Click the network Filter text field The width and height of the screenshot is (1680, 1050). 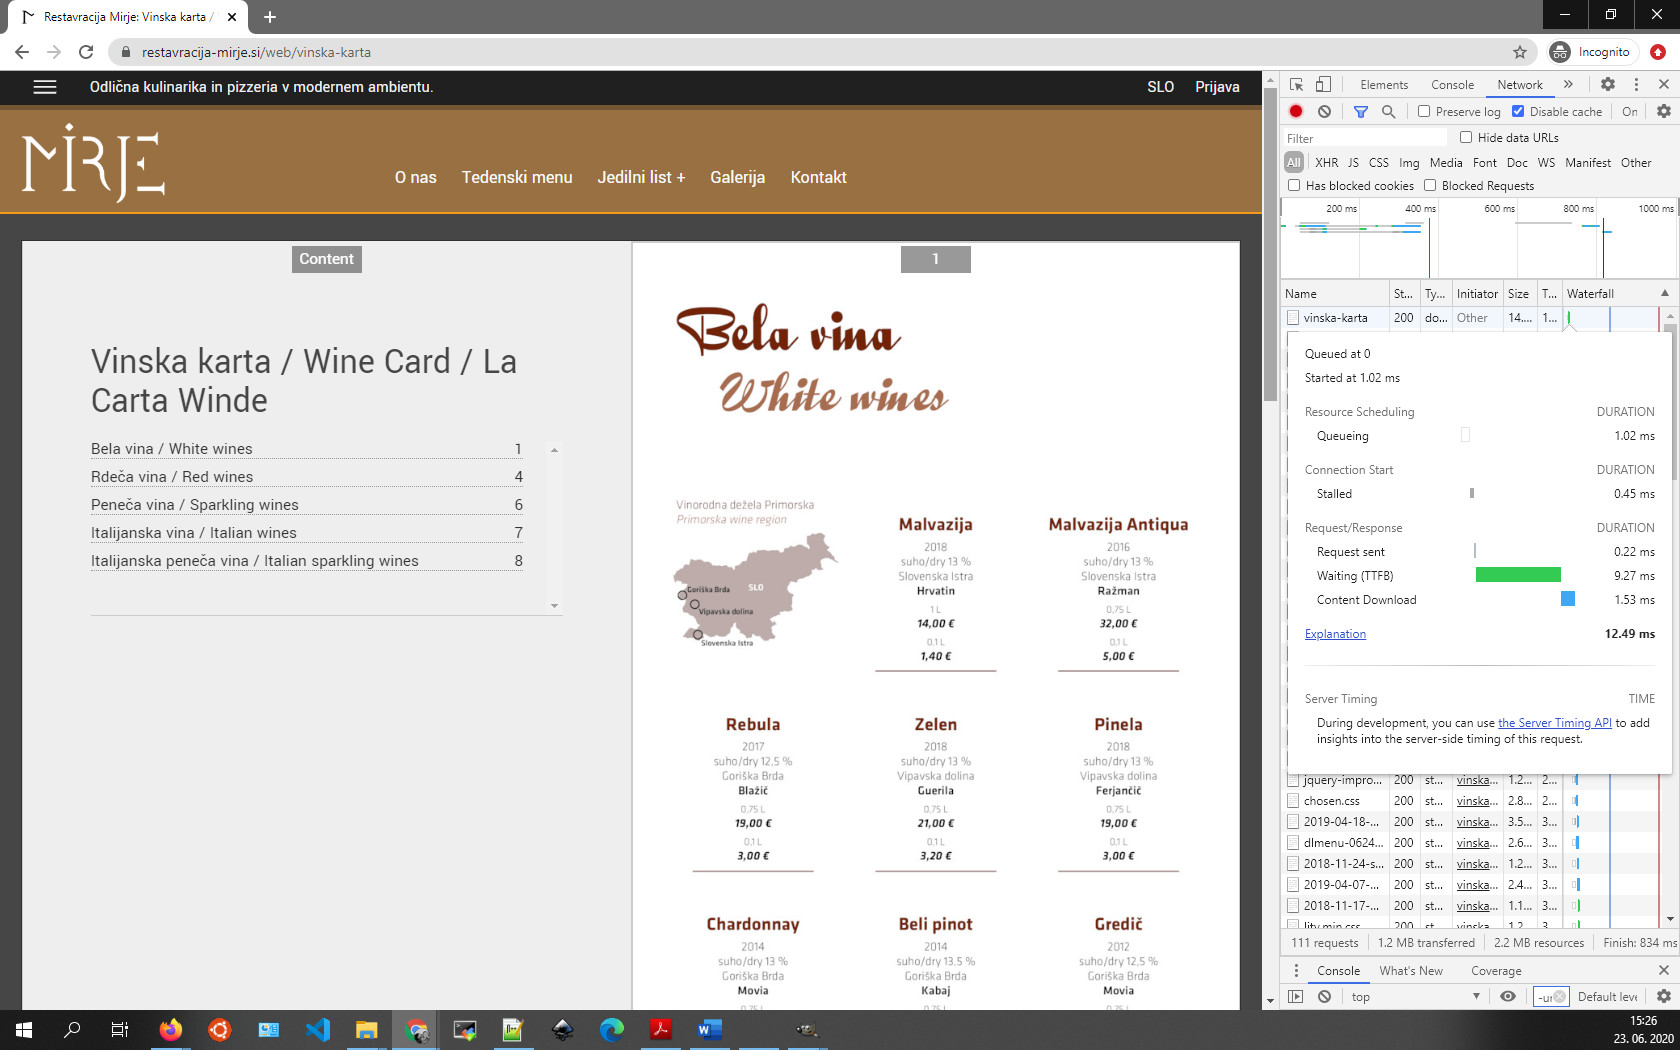(1365, 138)
